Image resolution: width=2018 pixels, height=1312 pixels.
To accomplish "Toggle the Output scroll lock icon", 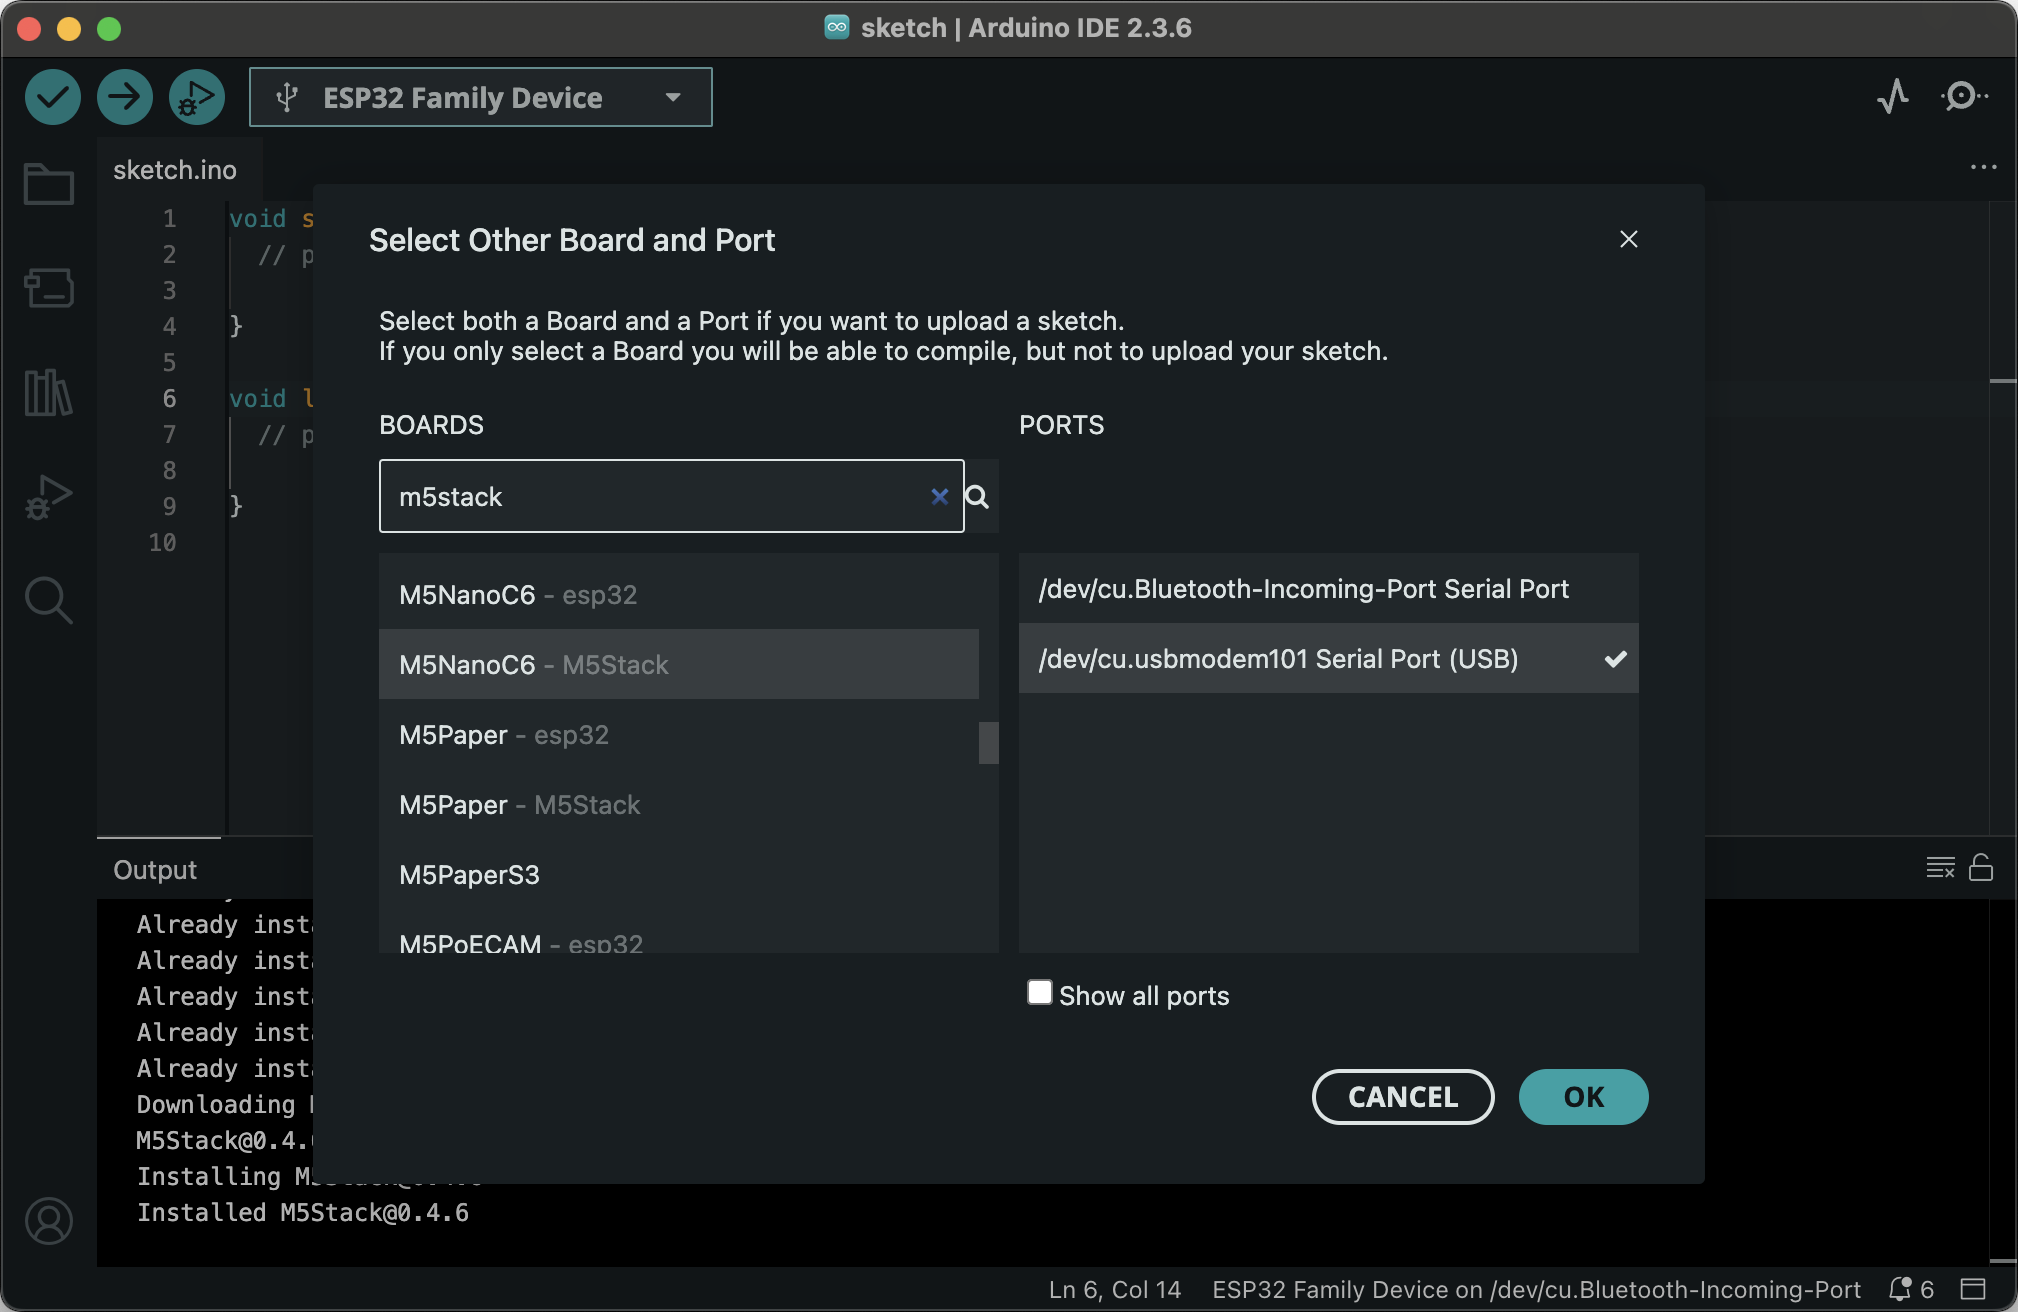I will [x=1980, y=867].
